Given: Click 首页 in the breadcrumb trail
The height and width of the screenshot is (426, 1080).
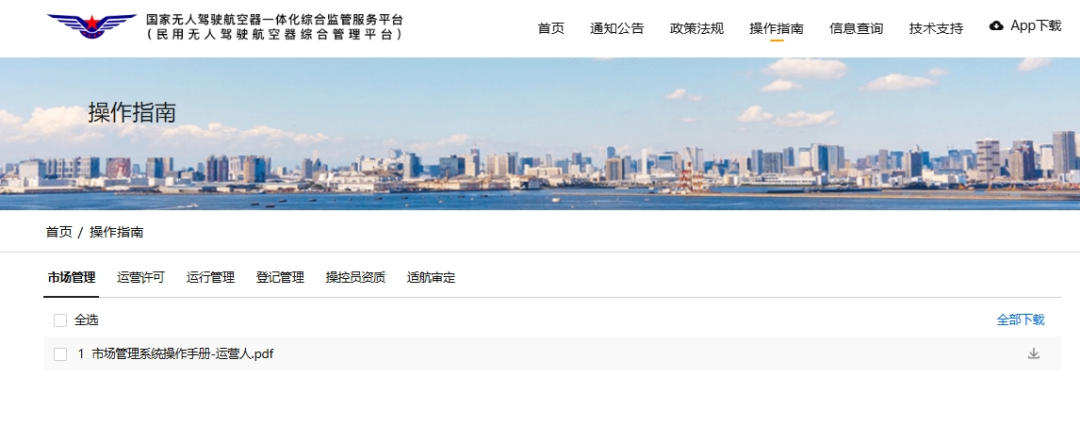Looking at the screenshot, I should click(59, 232).
